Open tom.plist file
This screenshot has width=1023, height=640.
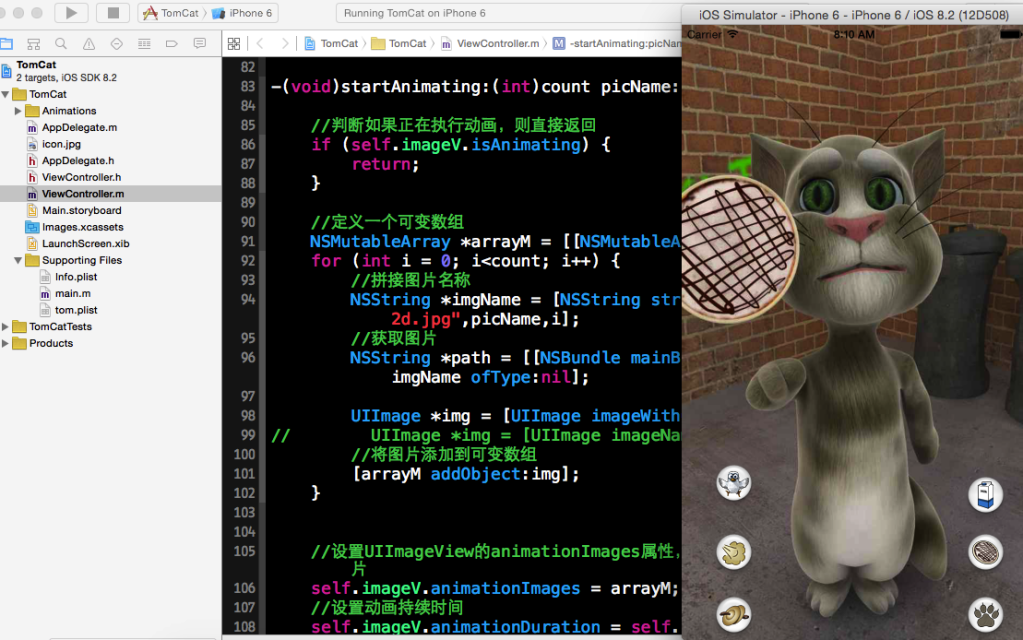pyautogui.click(x=76, y=310)
